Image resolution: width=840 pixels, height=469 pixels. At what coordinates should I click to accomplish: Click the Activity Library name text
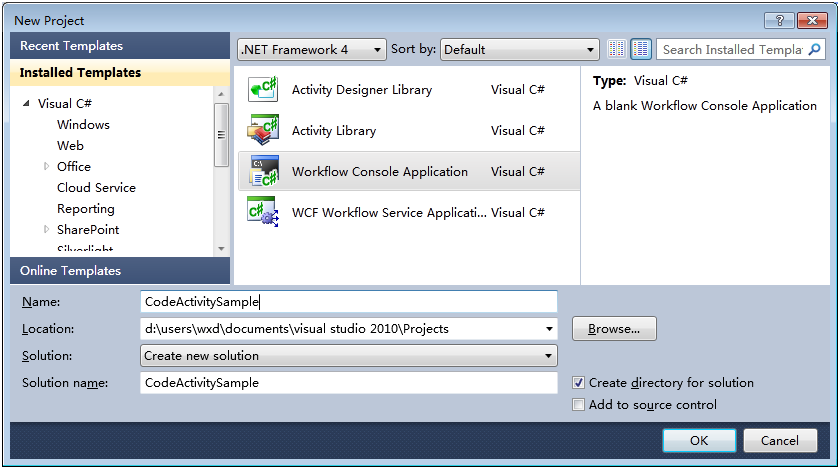(334, 131)
